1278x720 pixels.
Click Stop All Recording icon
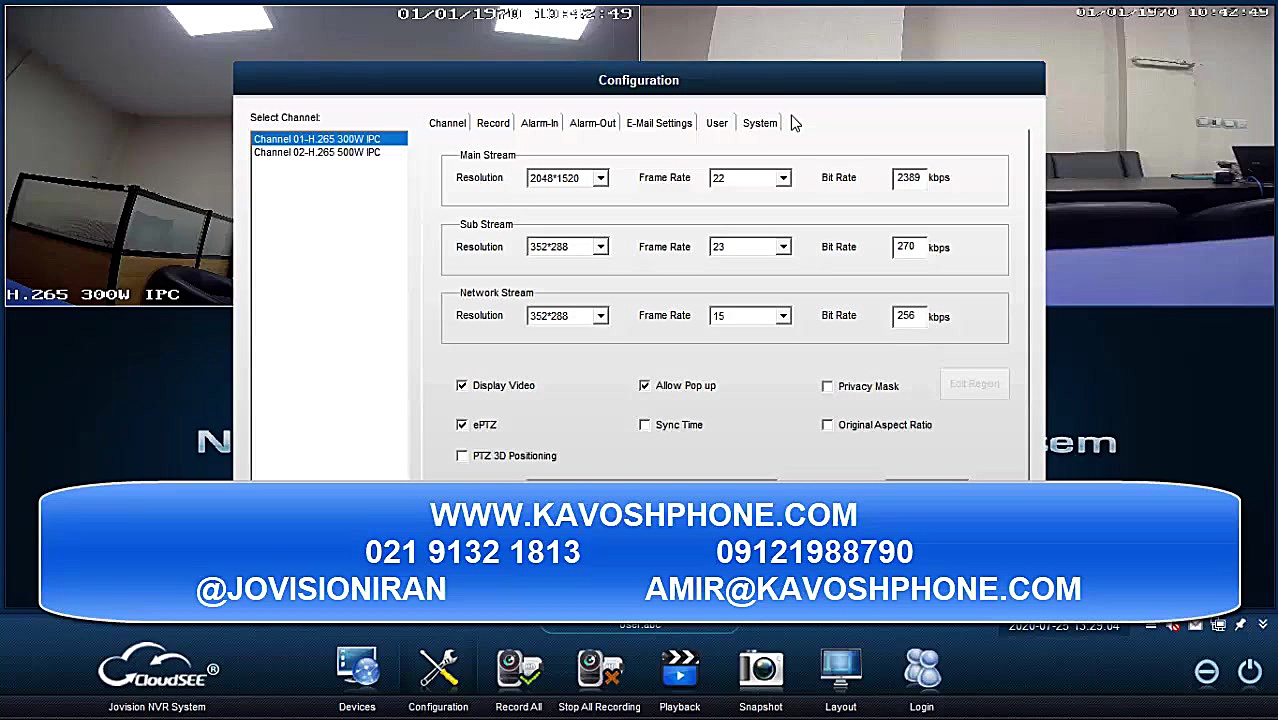[x=599, y=669]
